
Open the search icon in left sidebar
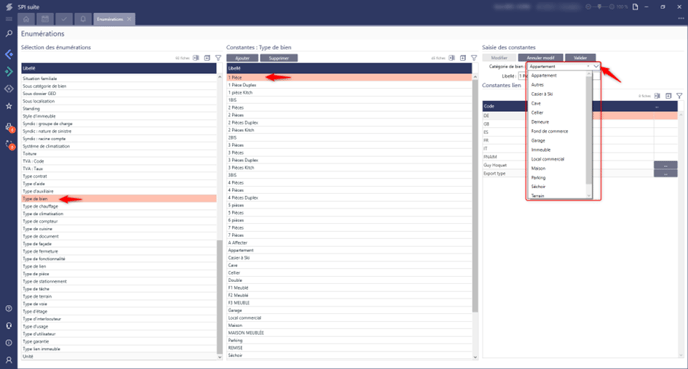pyautogui.click(x=8, y=34)
